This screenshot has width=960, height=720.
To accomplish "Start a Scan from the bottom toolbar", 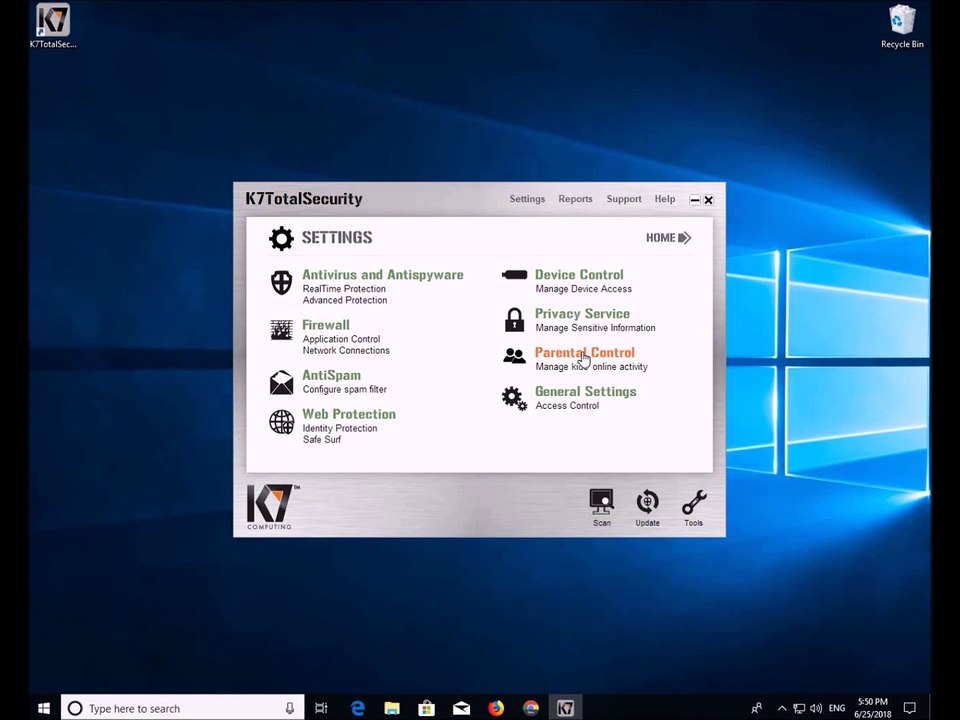I will [601, 508].
